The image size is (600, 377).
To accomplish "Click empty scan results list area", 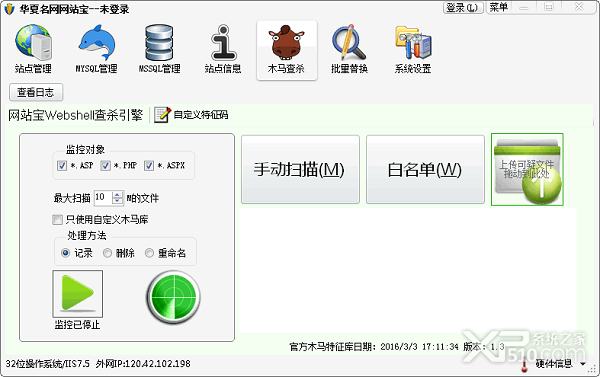I will point(408,271).
